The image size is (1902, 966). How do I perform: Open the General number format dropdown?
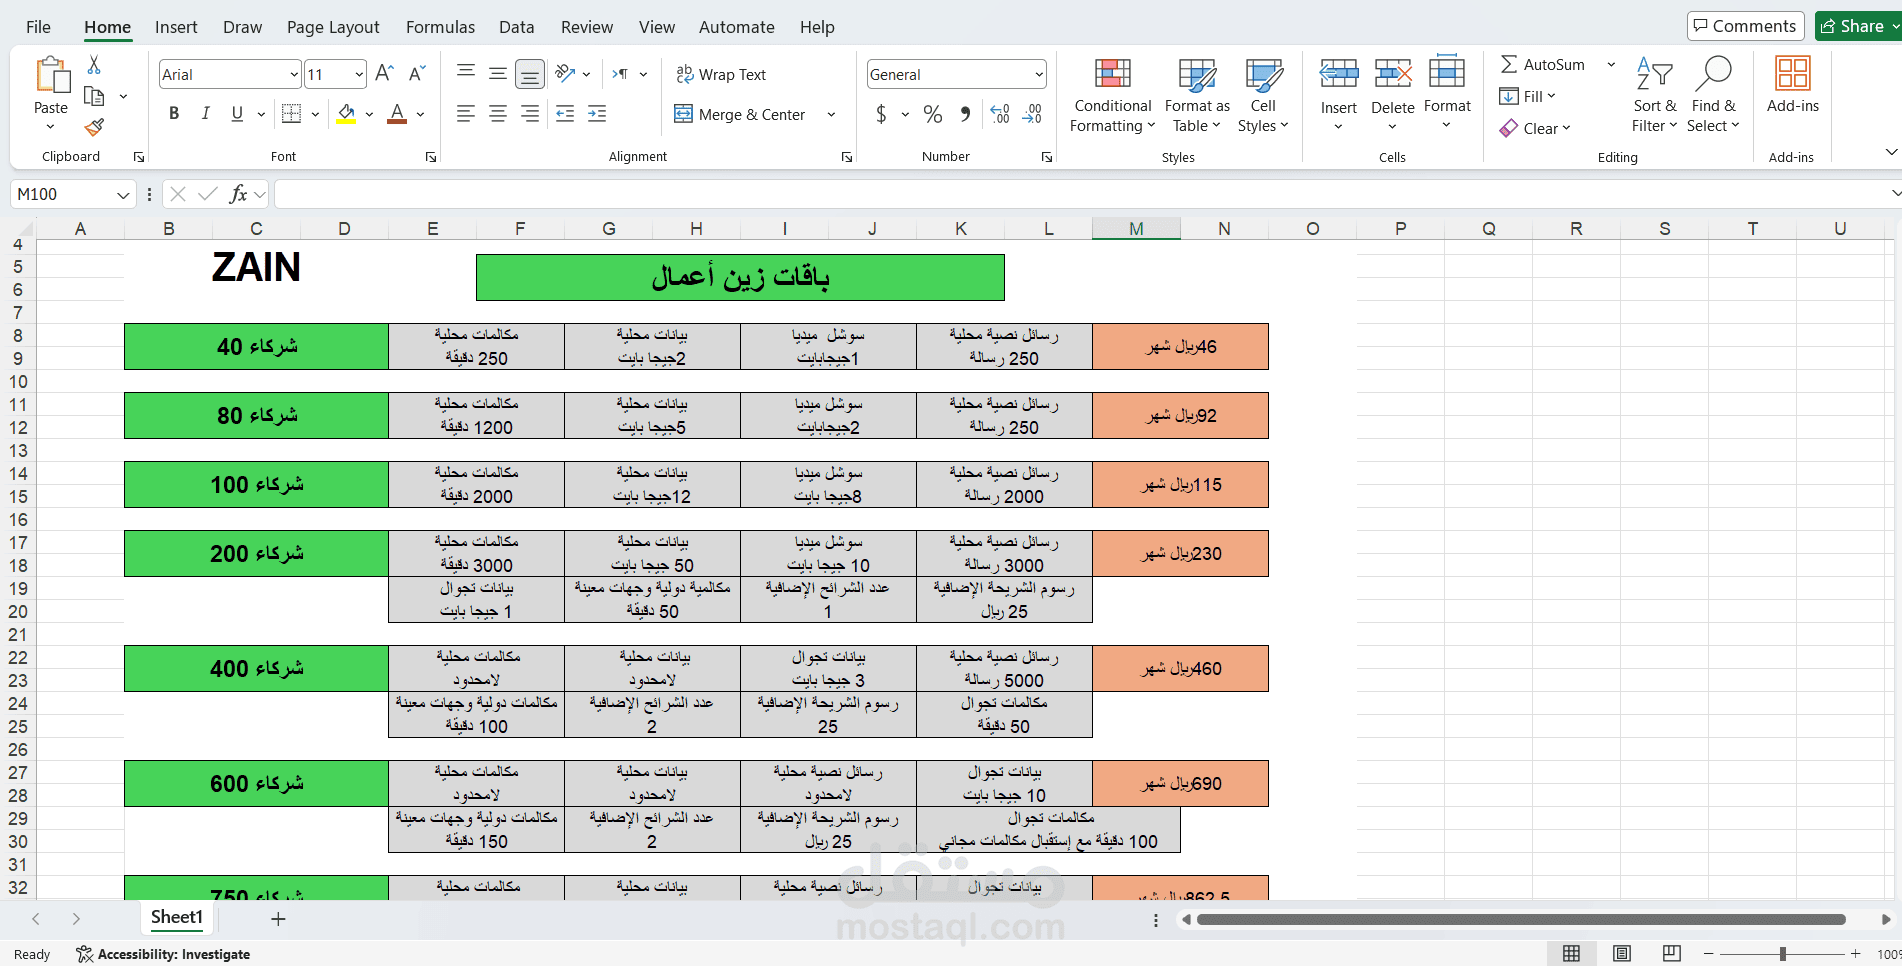pyautogui.click(x=1039, y=74)
